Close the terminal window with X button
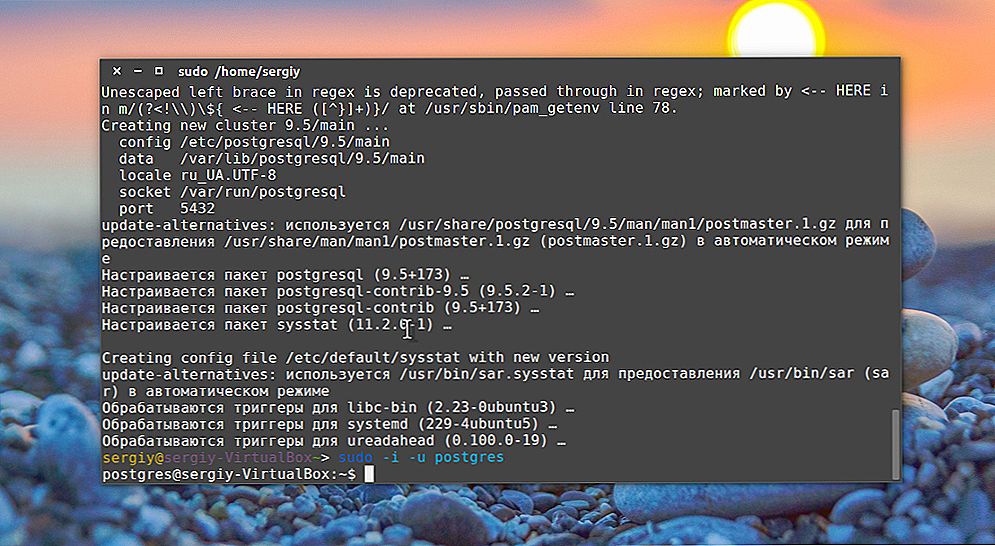The width and height of the screenshot is (995, 546). point(117,71)
